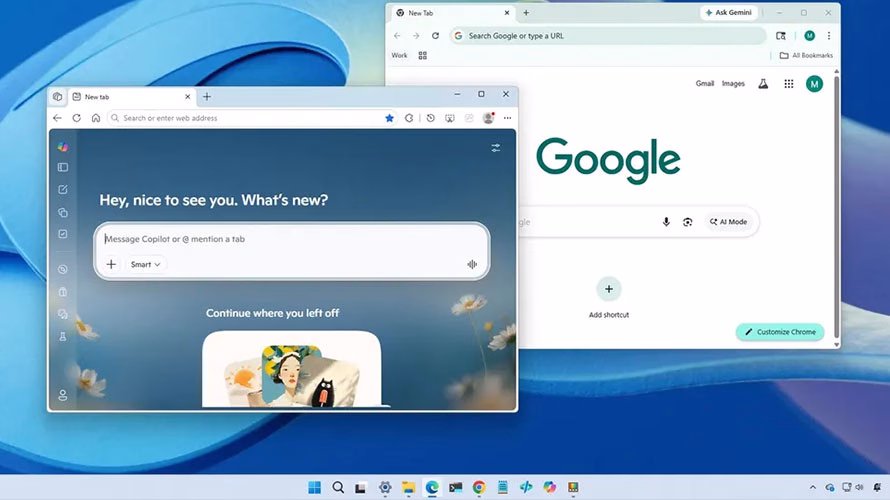This screenshot has width=890, height=500.
Task: Open the chat bubbles icon in Copilot sidebar
Action: (63, 314)
